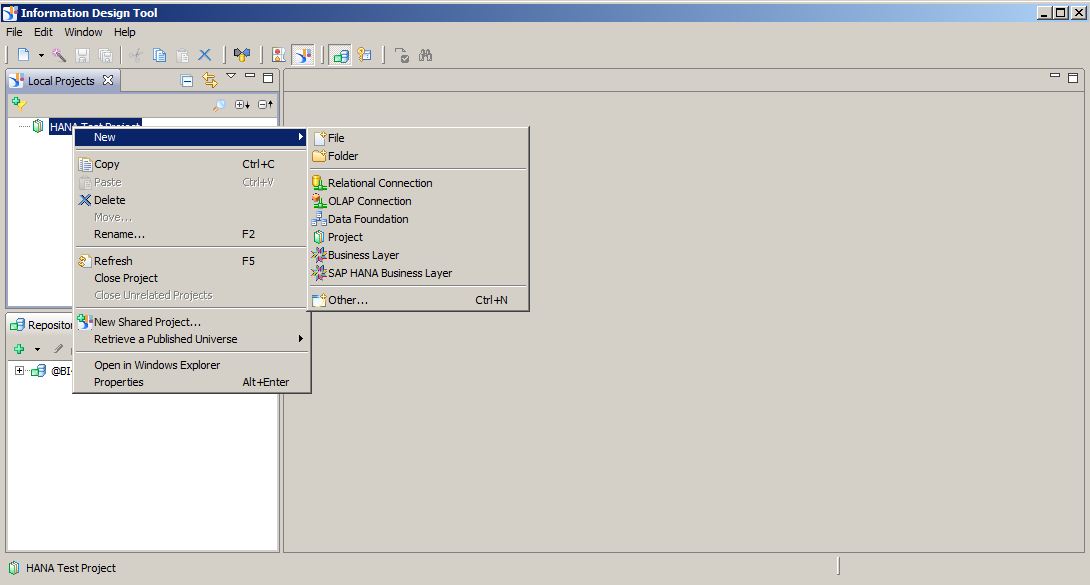Select Data Foundation from the New submenu
Screen dimensions: 1090x585
(x=367, y=219)
